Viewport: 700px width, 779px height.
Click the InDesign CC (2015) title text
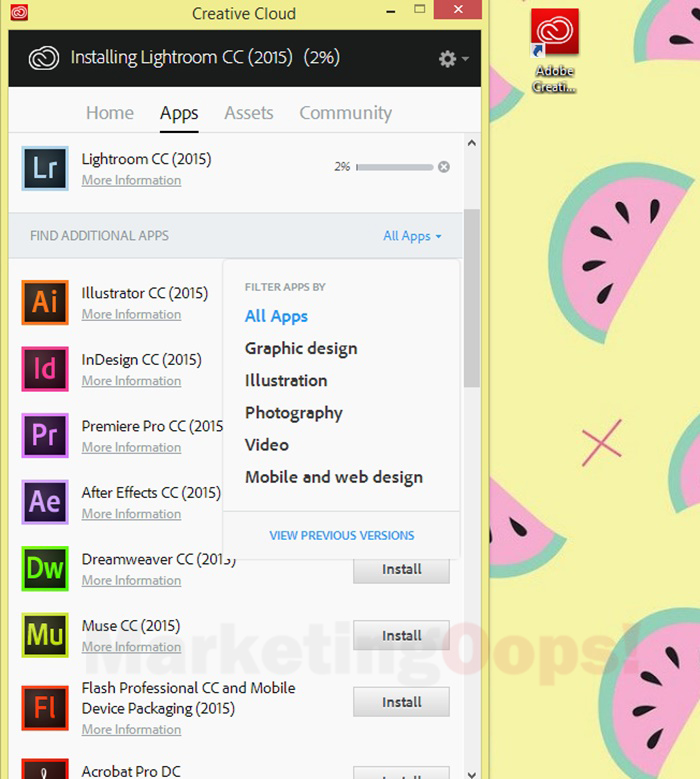tap(142, 360)
